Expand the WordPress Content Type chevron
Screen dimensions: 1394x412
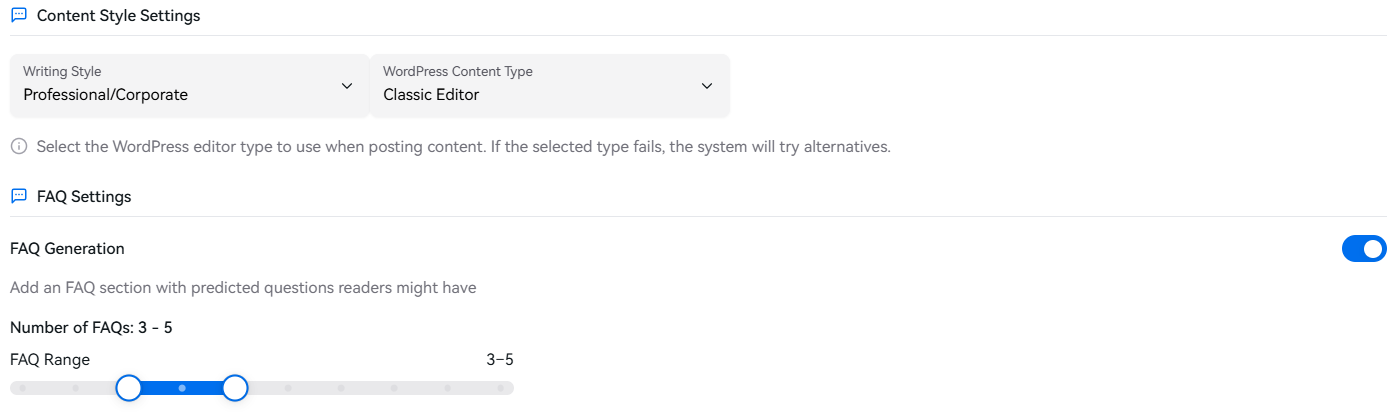pyautogui.click(x=707, y=86)
